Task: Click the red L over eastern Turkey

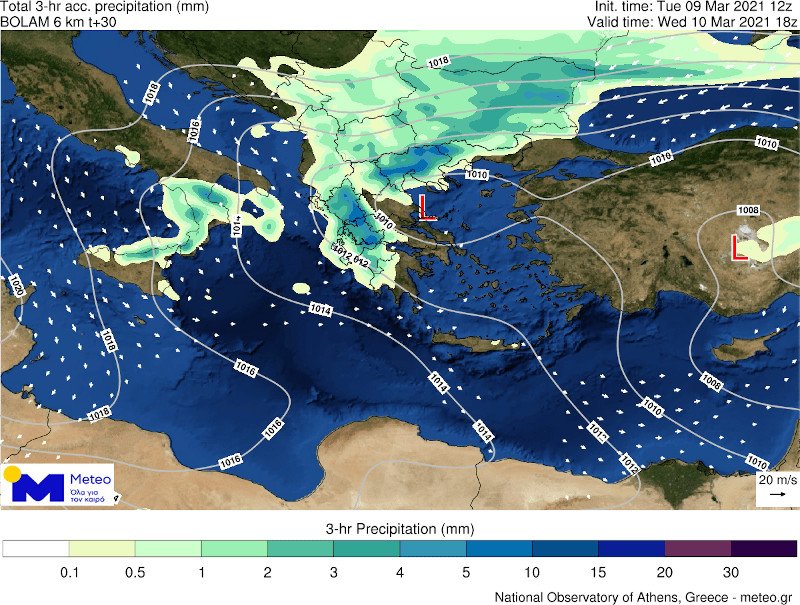Action: point(740,248)
